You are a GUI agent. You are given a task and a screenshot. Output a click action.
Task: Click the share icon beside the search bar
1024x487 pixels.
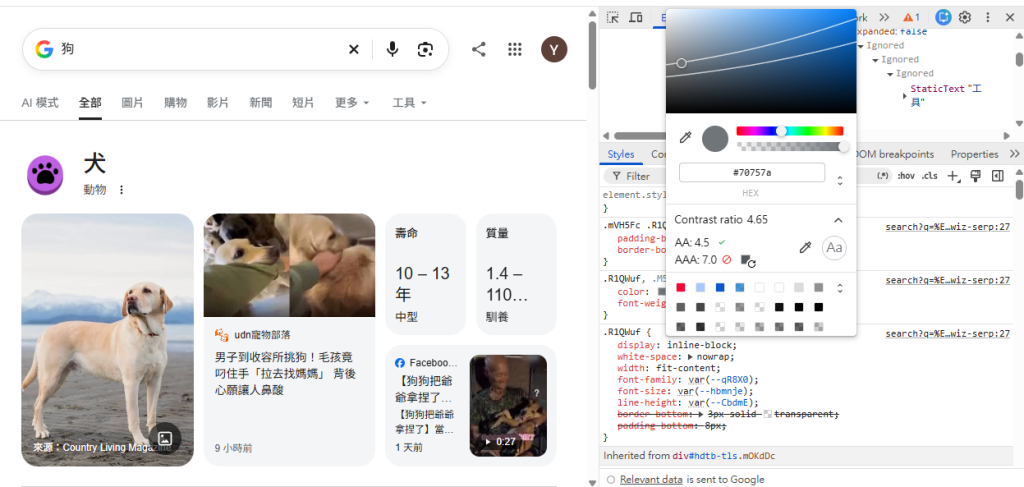pyautogui.click(x=479, y=50)
